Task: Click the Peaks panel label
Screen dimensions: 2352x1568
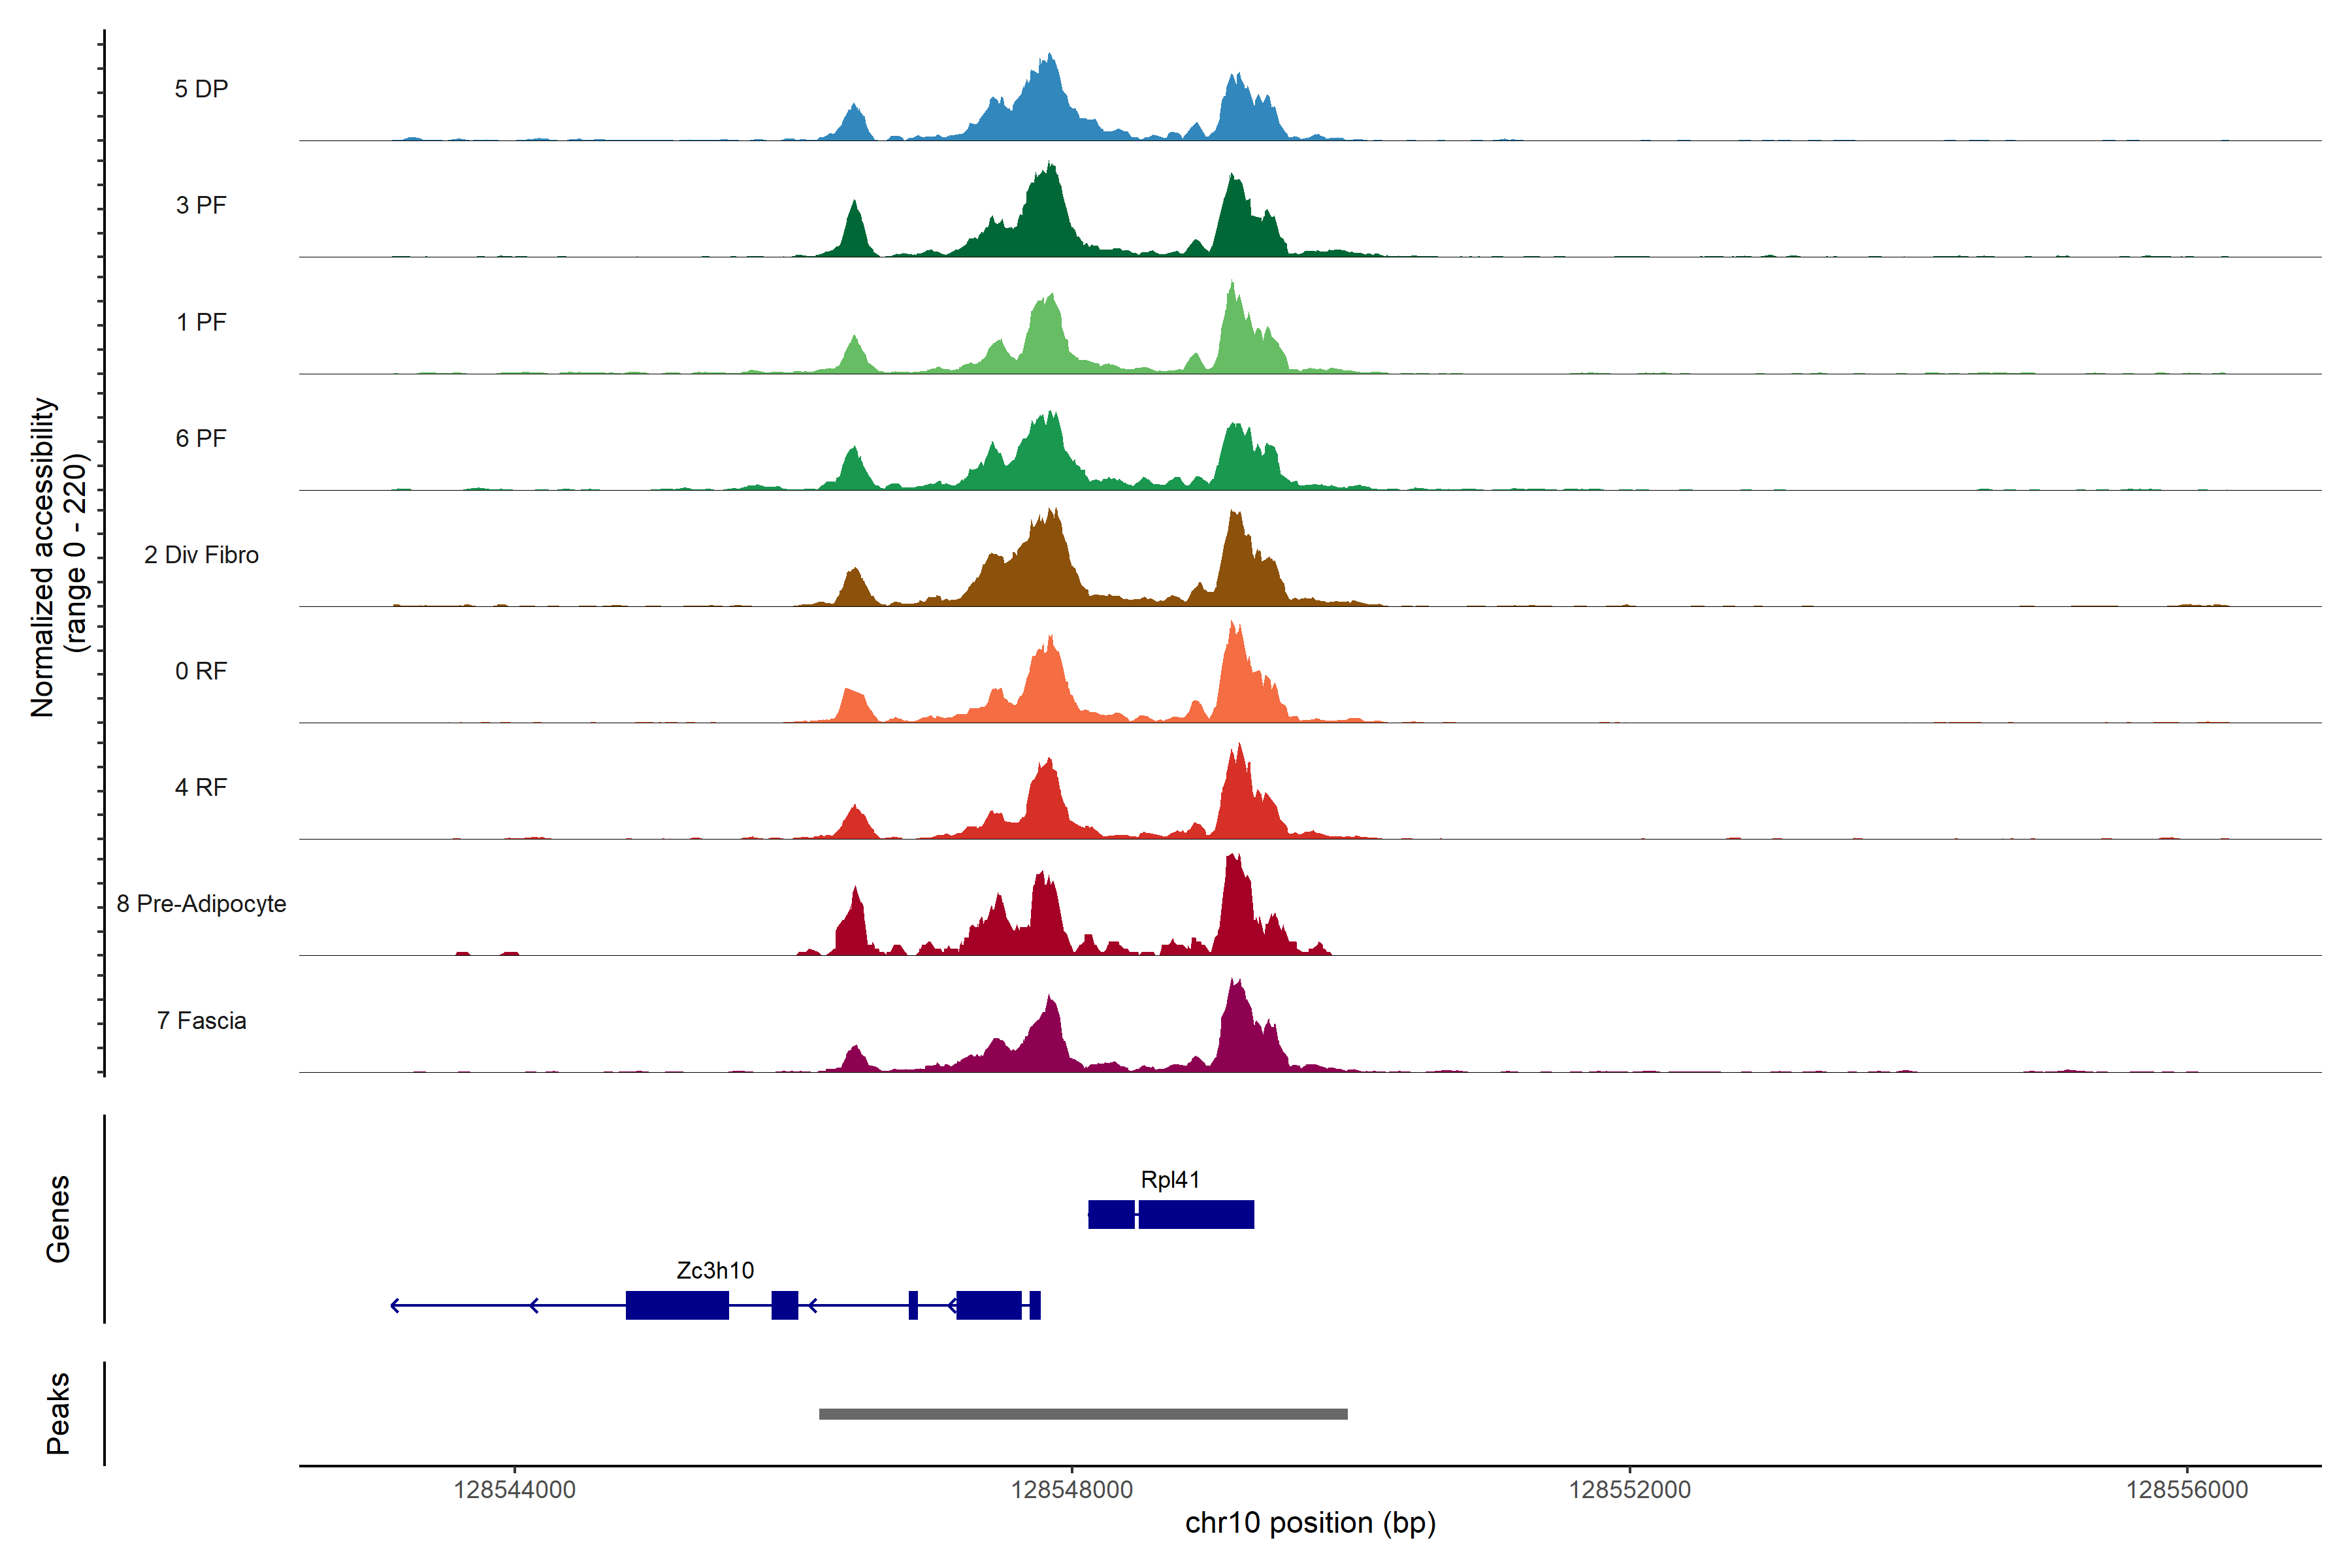Action: [58, 1413]
